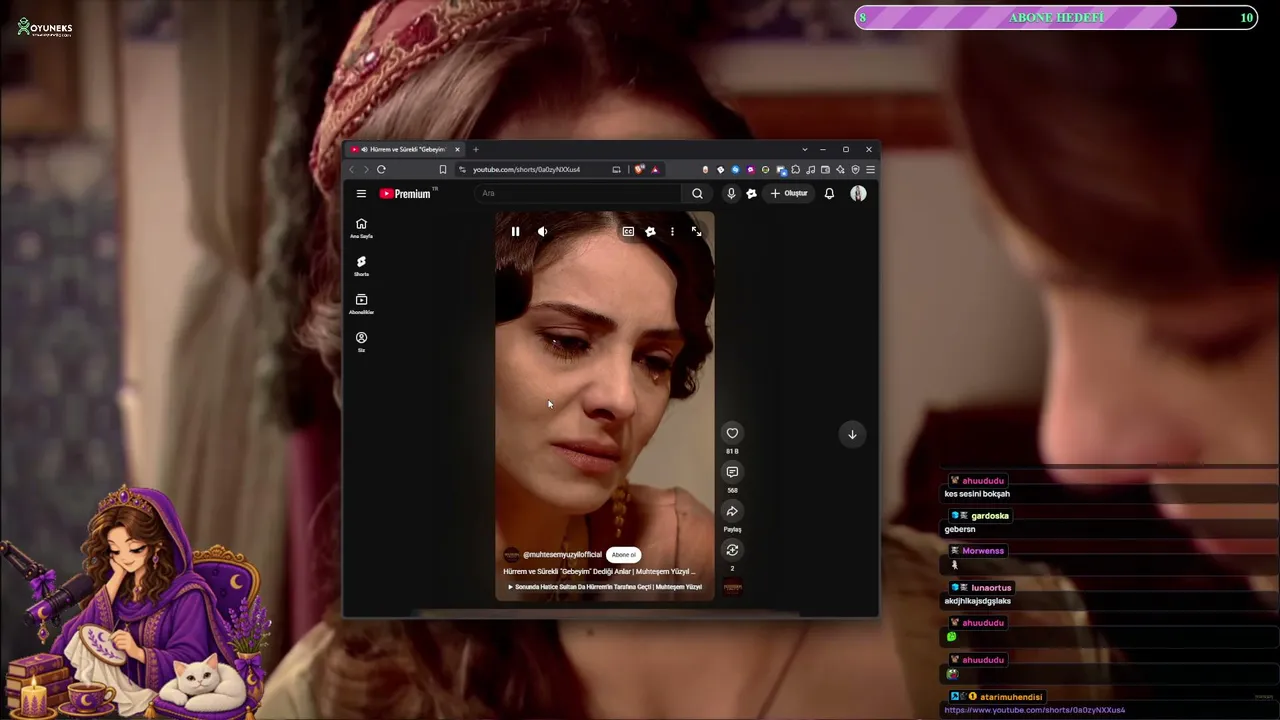Screen dimensions: 1280x720
Task: Click chat username 'atarimuhendisi'
Action: pyautogui.click(x=1011, y=697)
